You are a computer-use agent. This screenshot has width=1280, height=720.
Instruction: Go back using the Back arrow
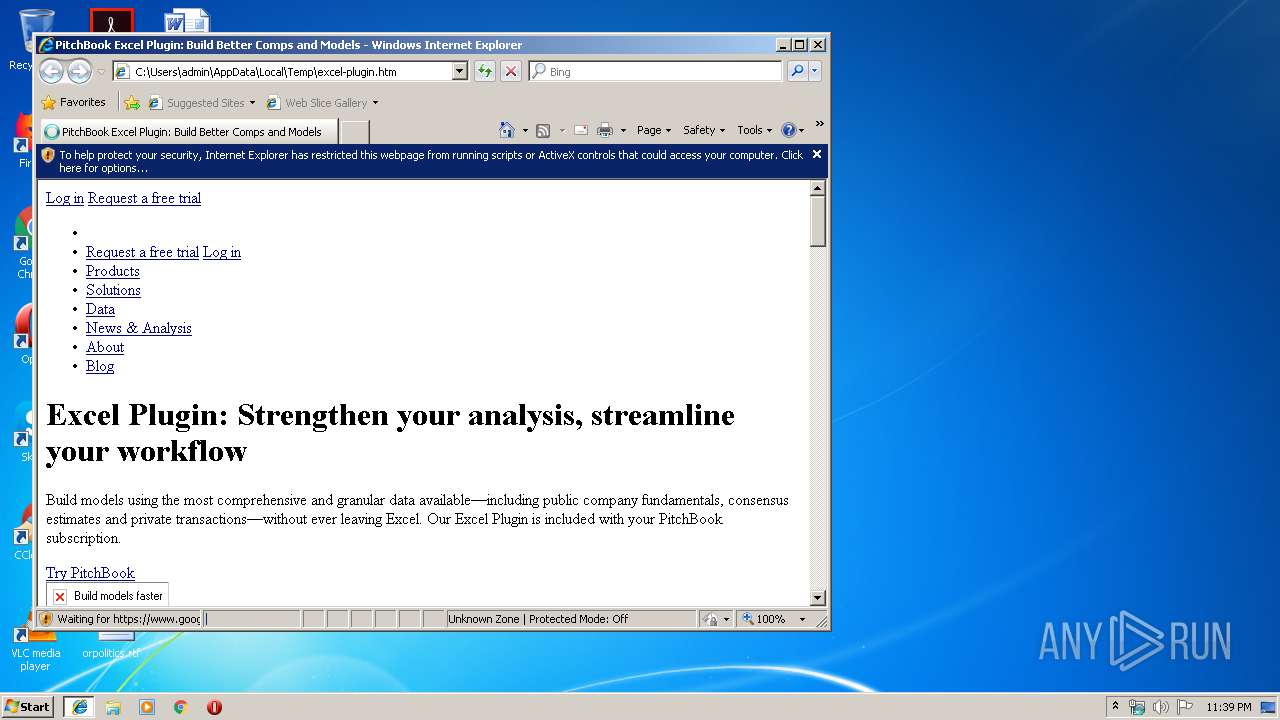[x=51, y=71]
